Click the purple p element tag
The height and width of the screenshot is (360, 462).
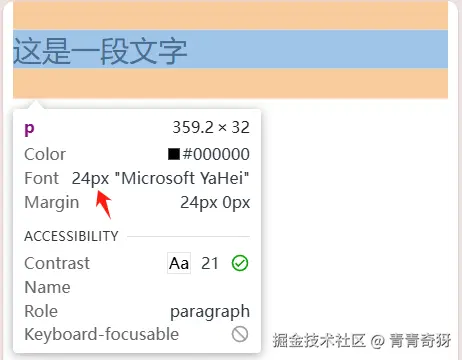[x=29, y=128]
